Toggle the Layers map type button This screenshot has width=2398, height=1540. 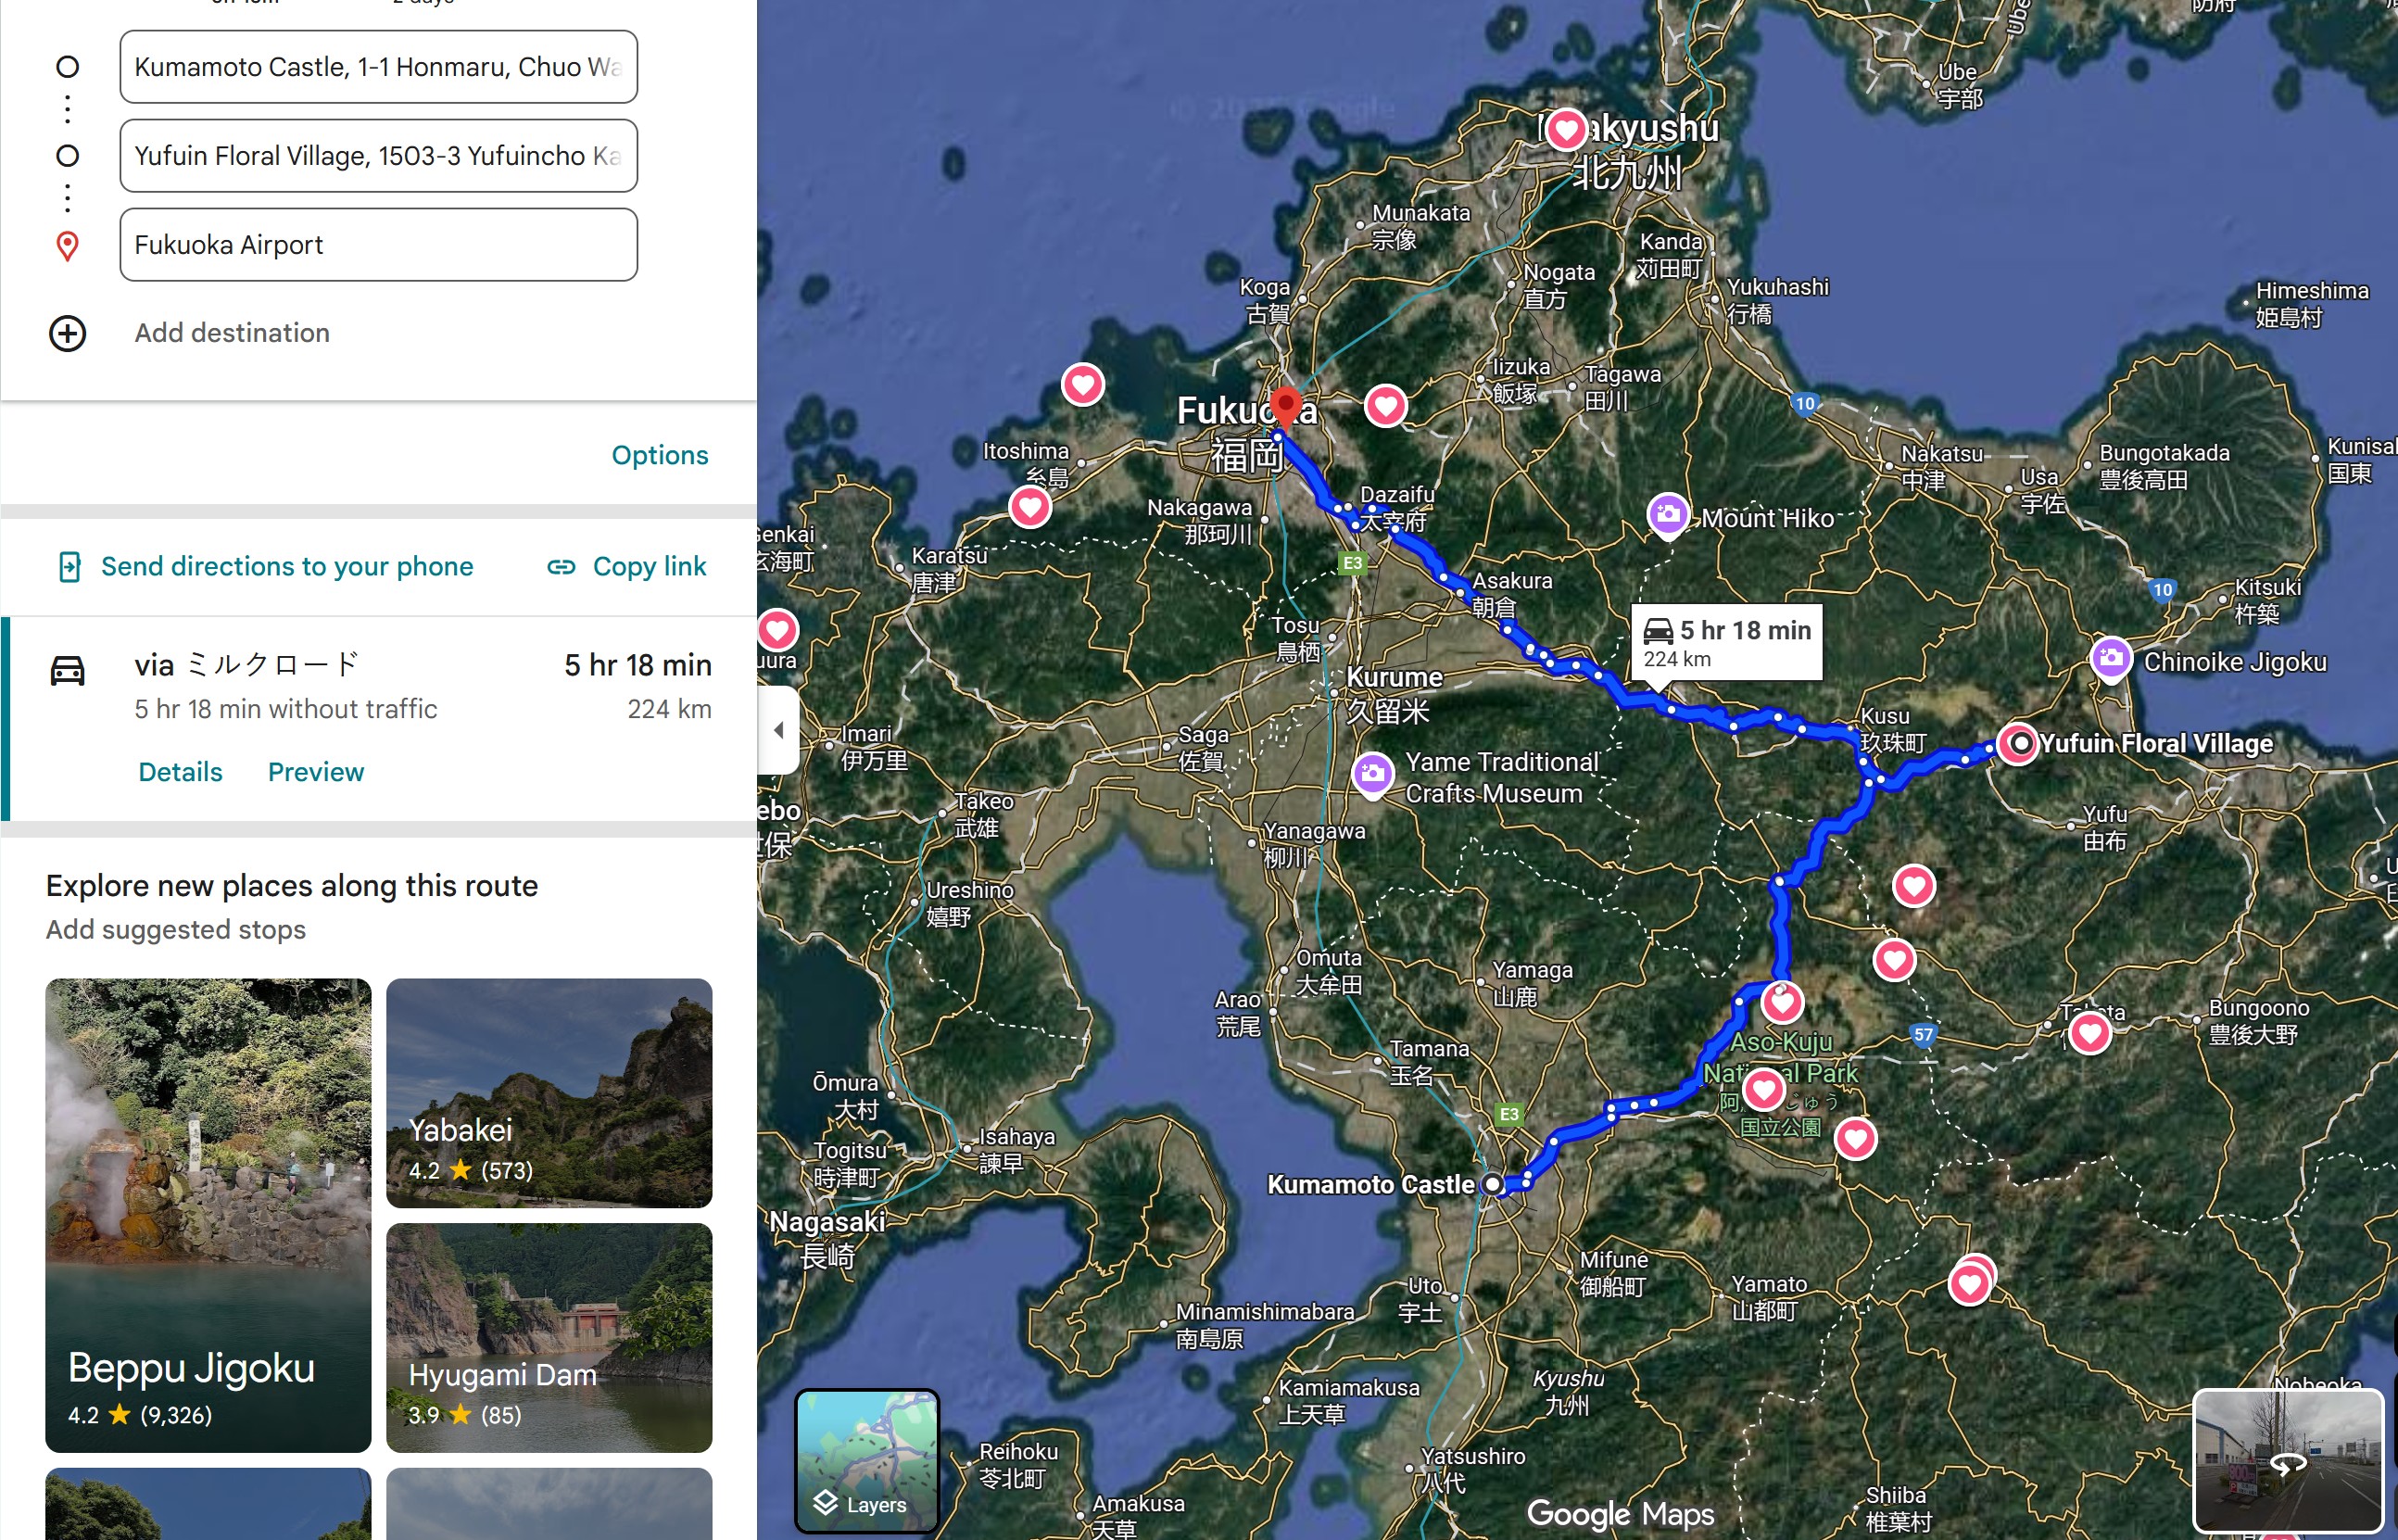866,1460
